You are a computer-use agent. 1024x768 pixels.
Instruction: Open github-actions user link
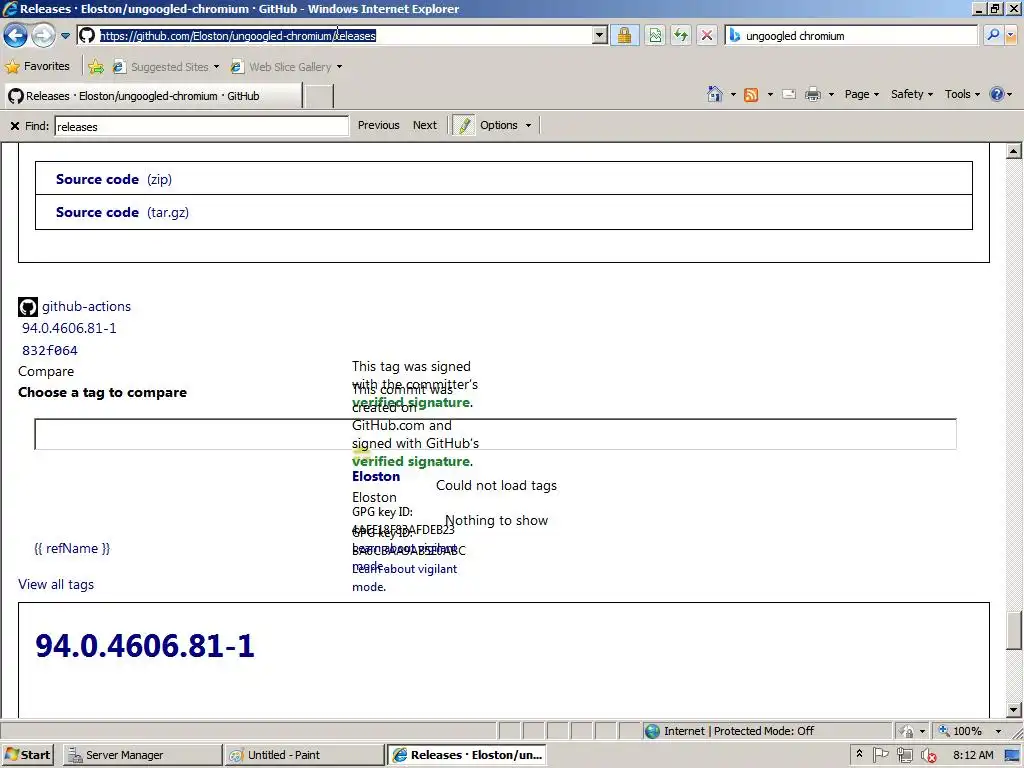click(86, 306)
